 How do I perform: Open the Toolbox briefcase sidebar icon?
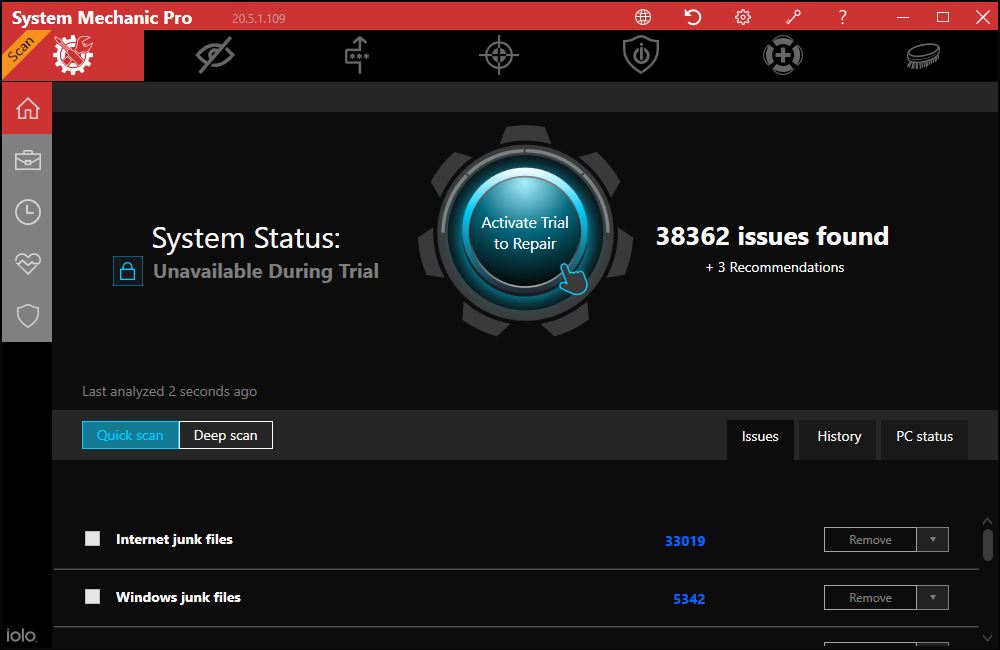point(27,160)
